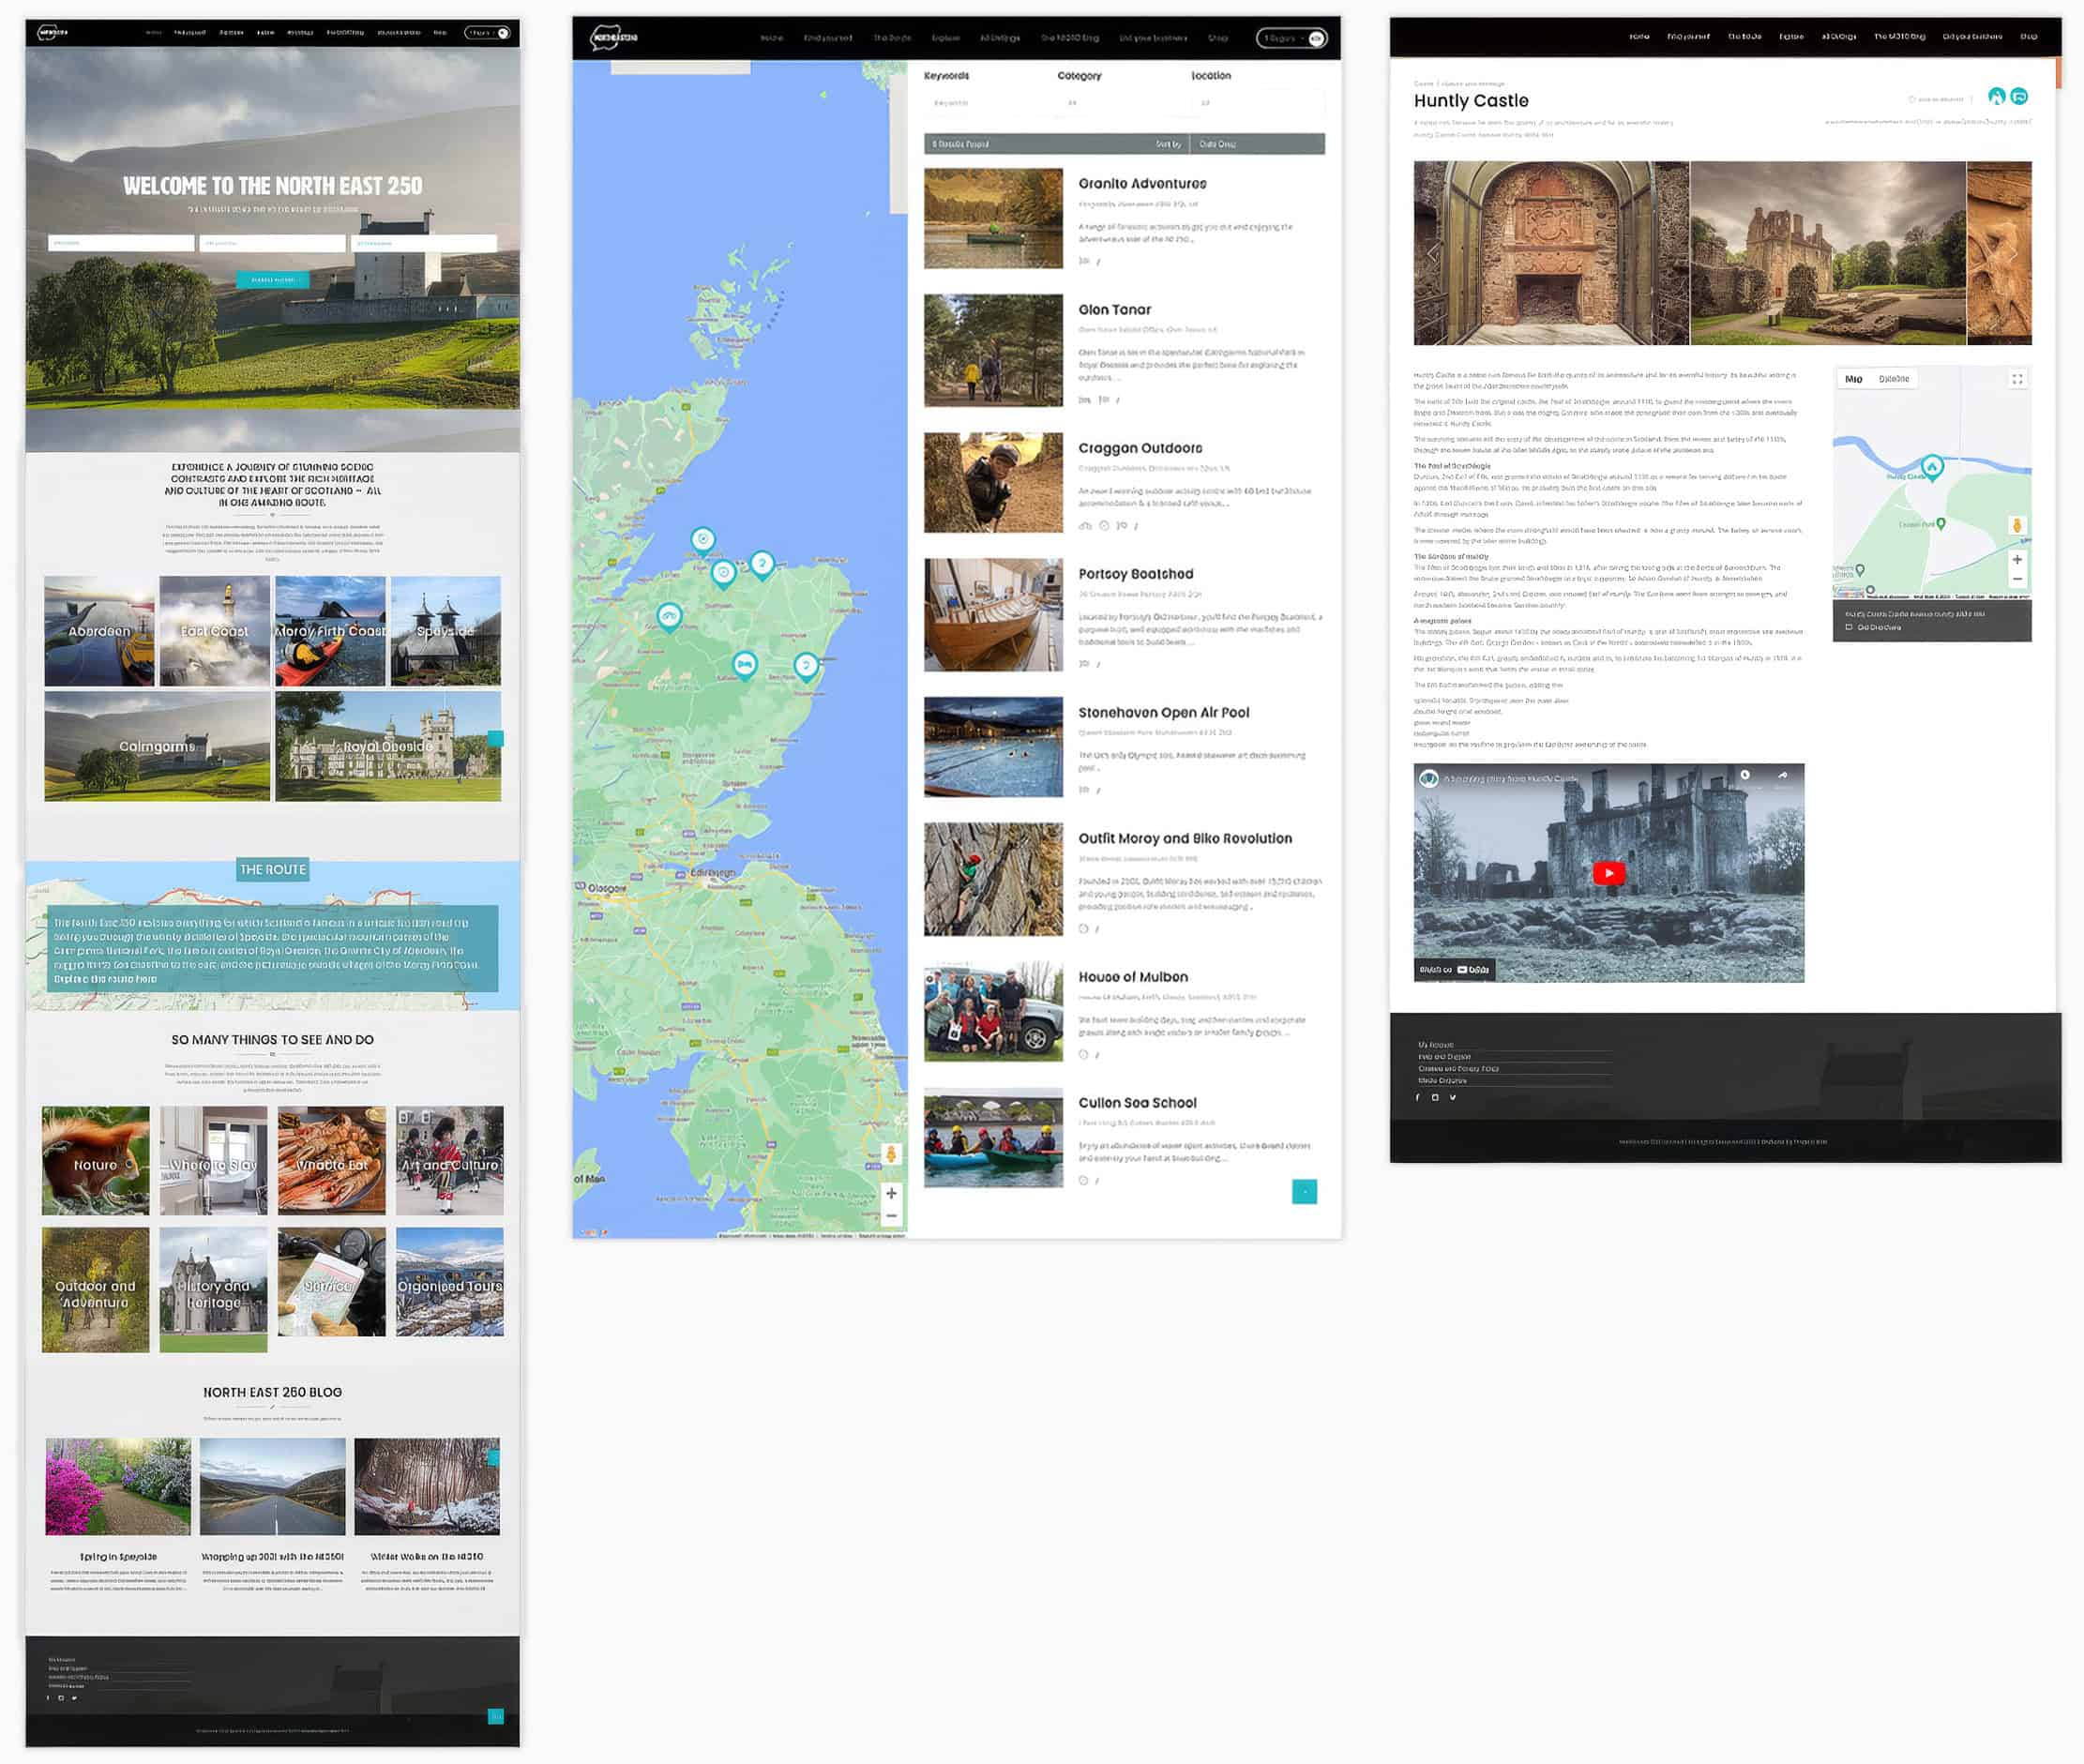This screenshot has width=2084, height=1764.
Task: Click the Craggan Outdoors listing photo
Action: [993, 482]
